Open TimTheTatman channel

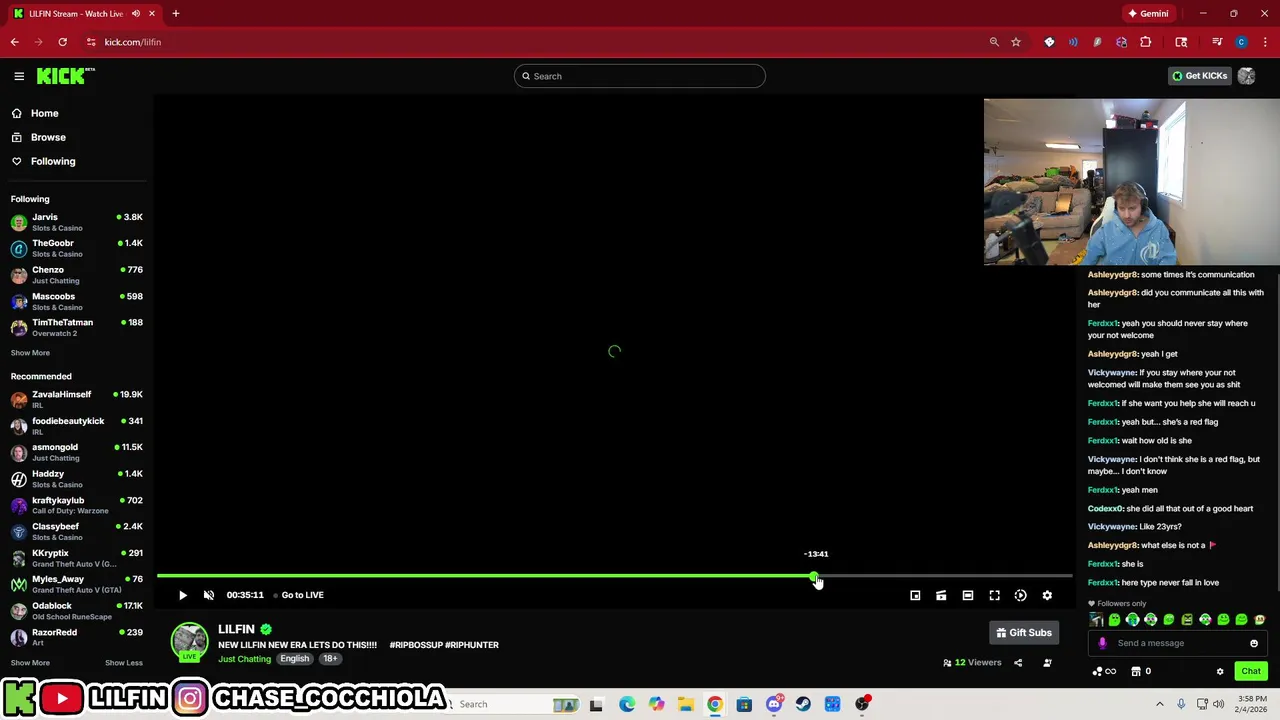click(x=76, y=327)
